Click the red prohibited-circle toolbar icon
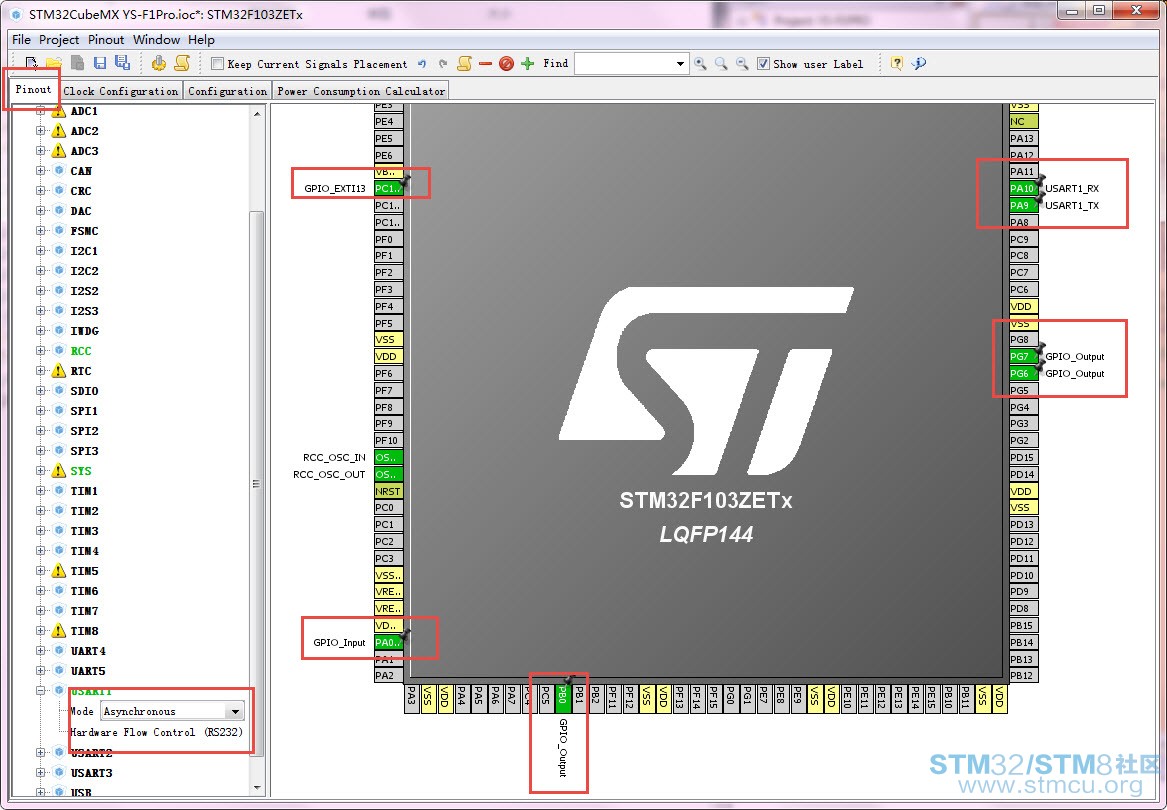This screenshot has width=1167, height=810. coord(506,64)
